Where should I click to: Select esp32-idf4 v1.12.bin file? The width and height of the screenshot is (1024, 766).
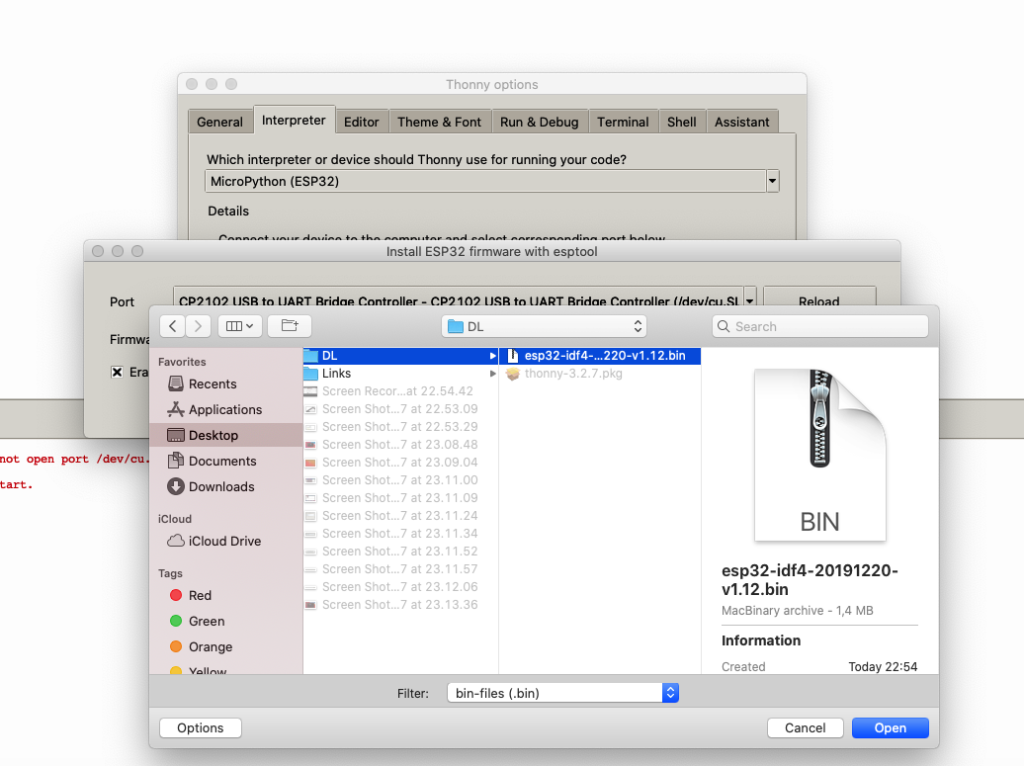(x=600, y=356)
